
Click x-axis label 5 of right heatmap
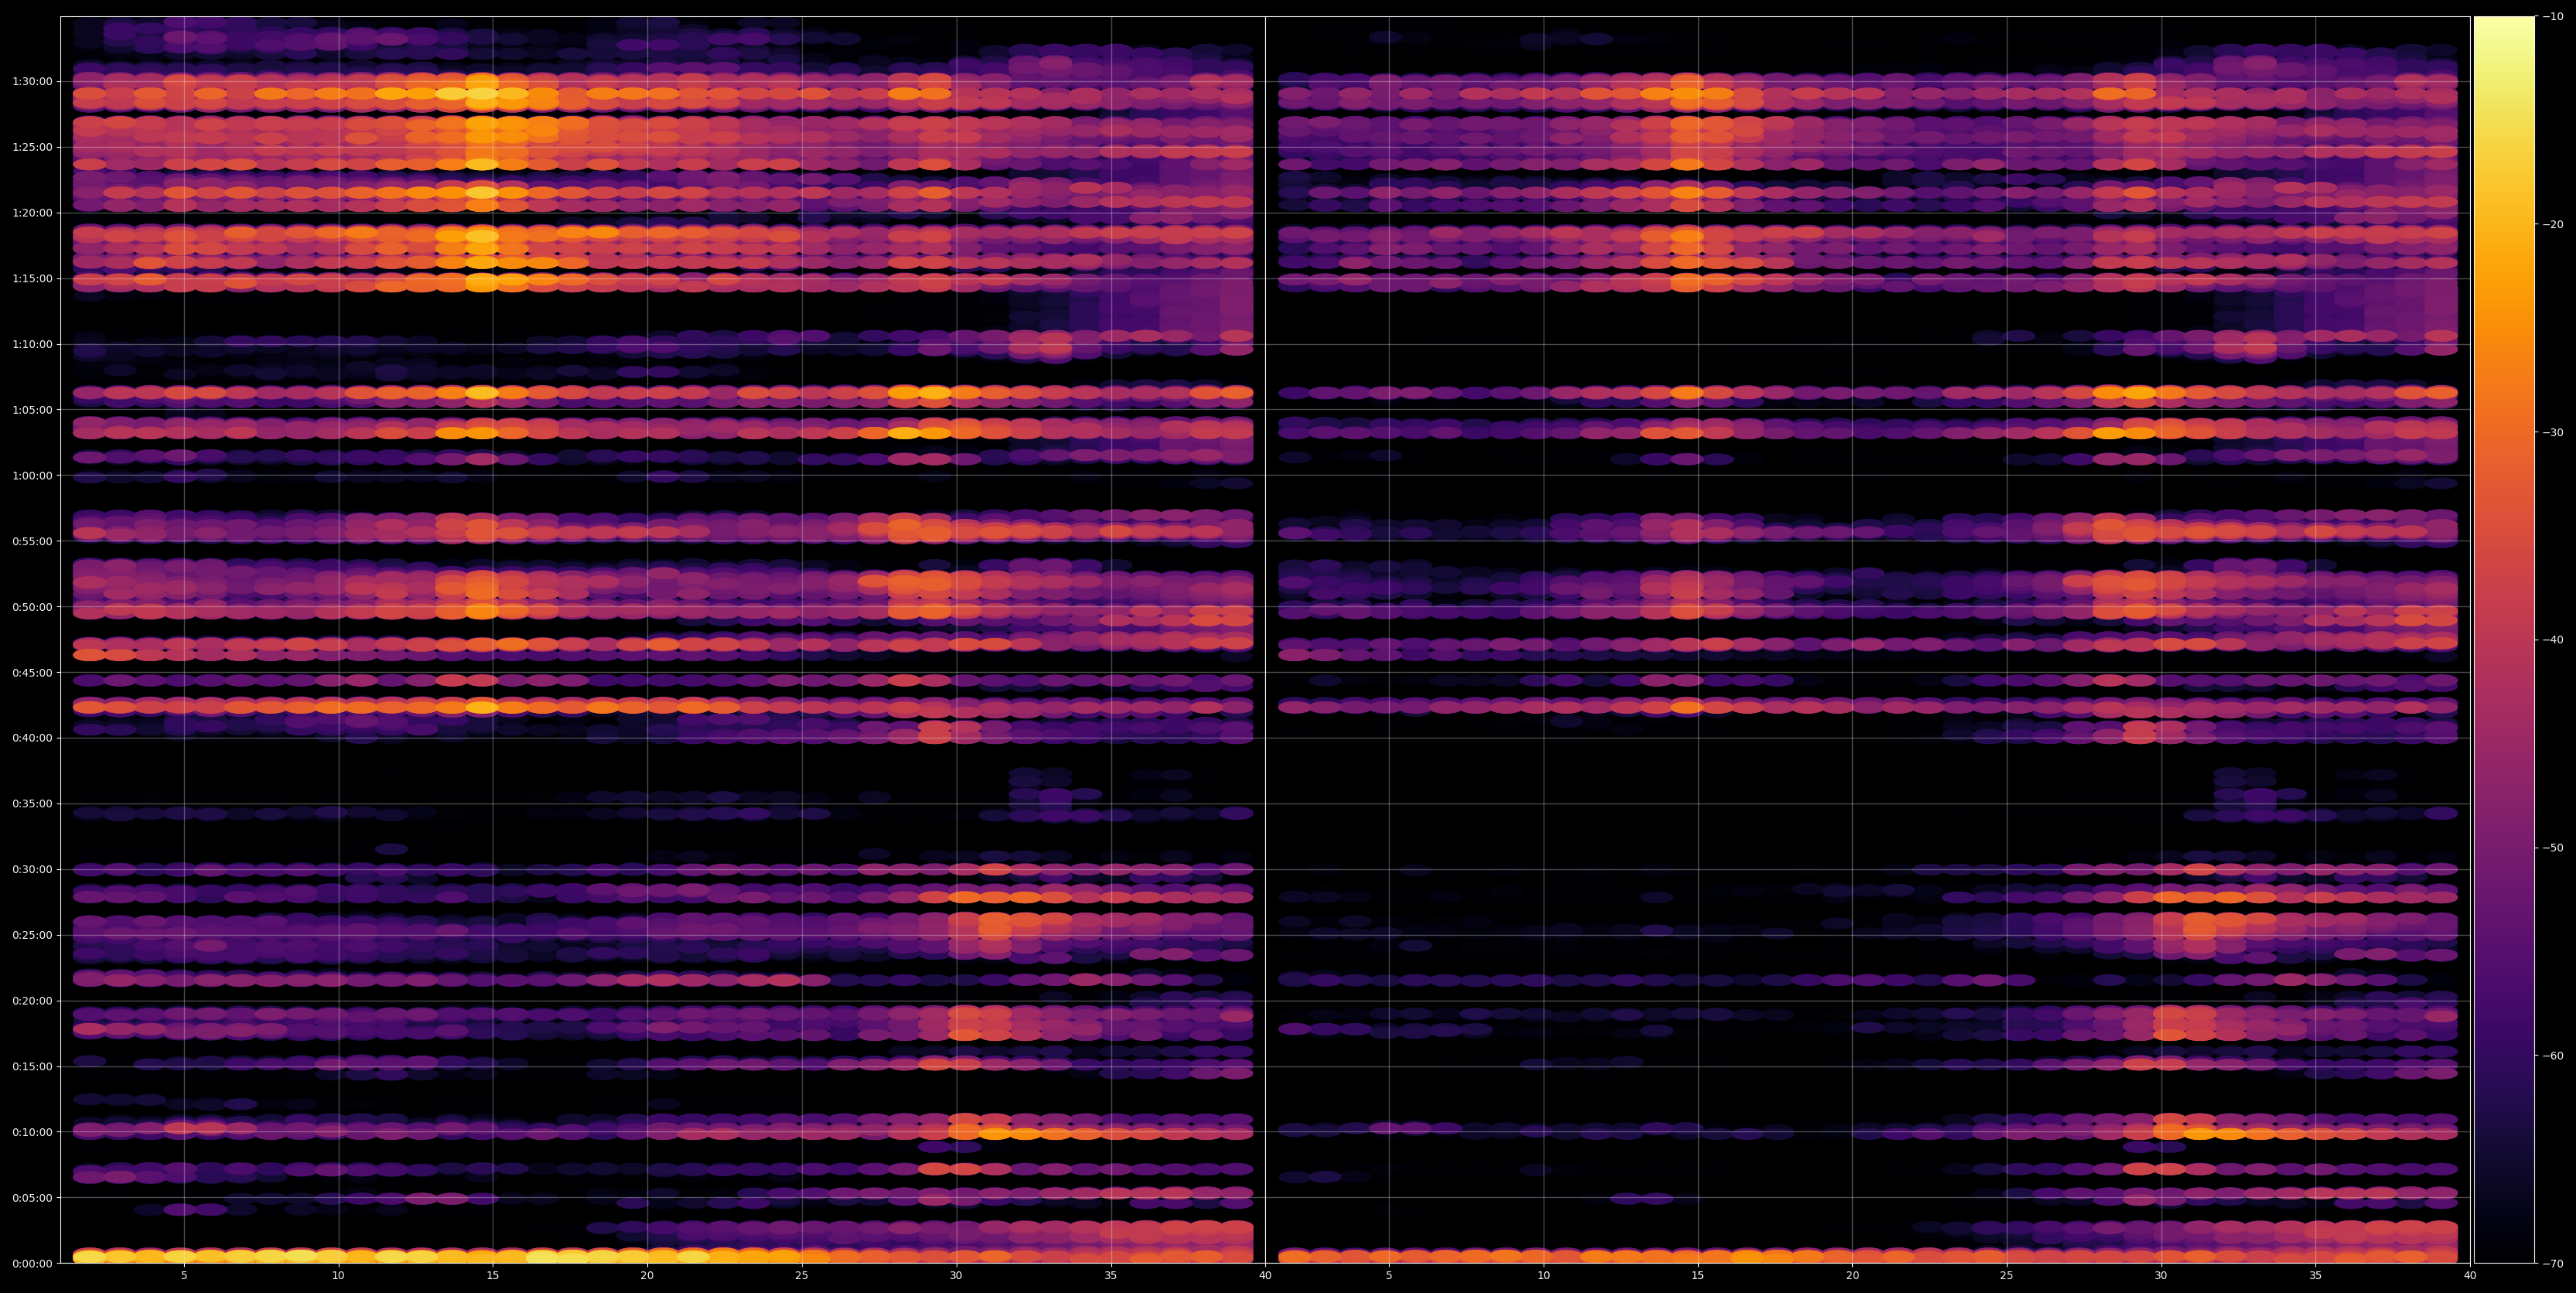(1389, 1276)
